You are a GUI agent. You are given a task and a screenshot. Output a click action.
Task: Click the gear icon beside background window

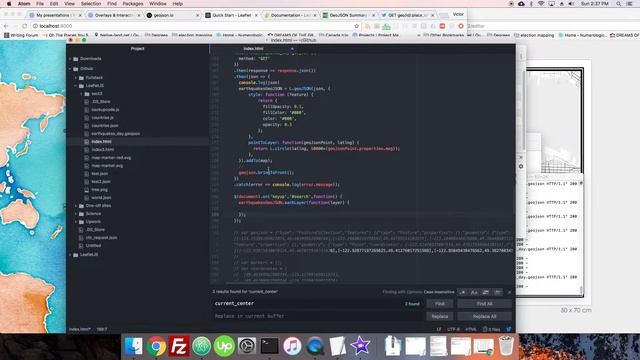(521, 167)
